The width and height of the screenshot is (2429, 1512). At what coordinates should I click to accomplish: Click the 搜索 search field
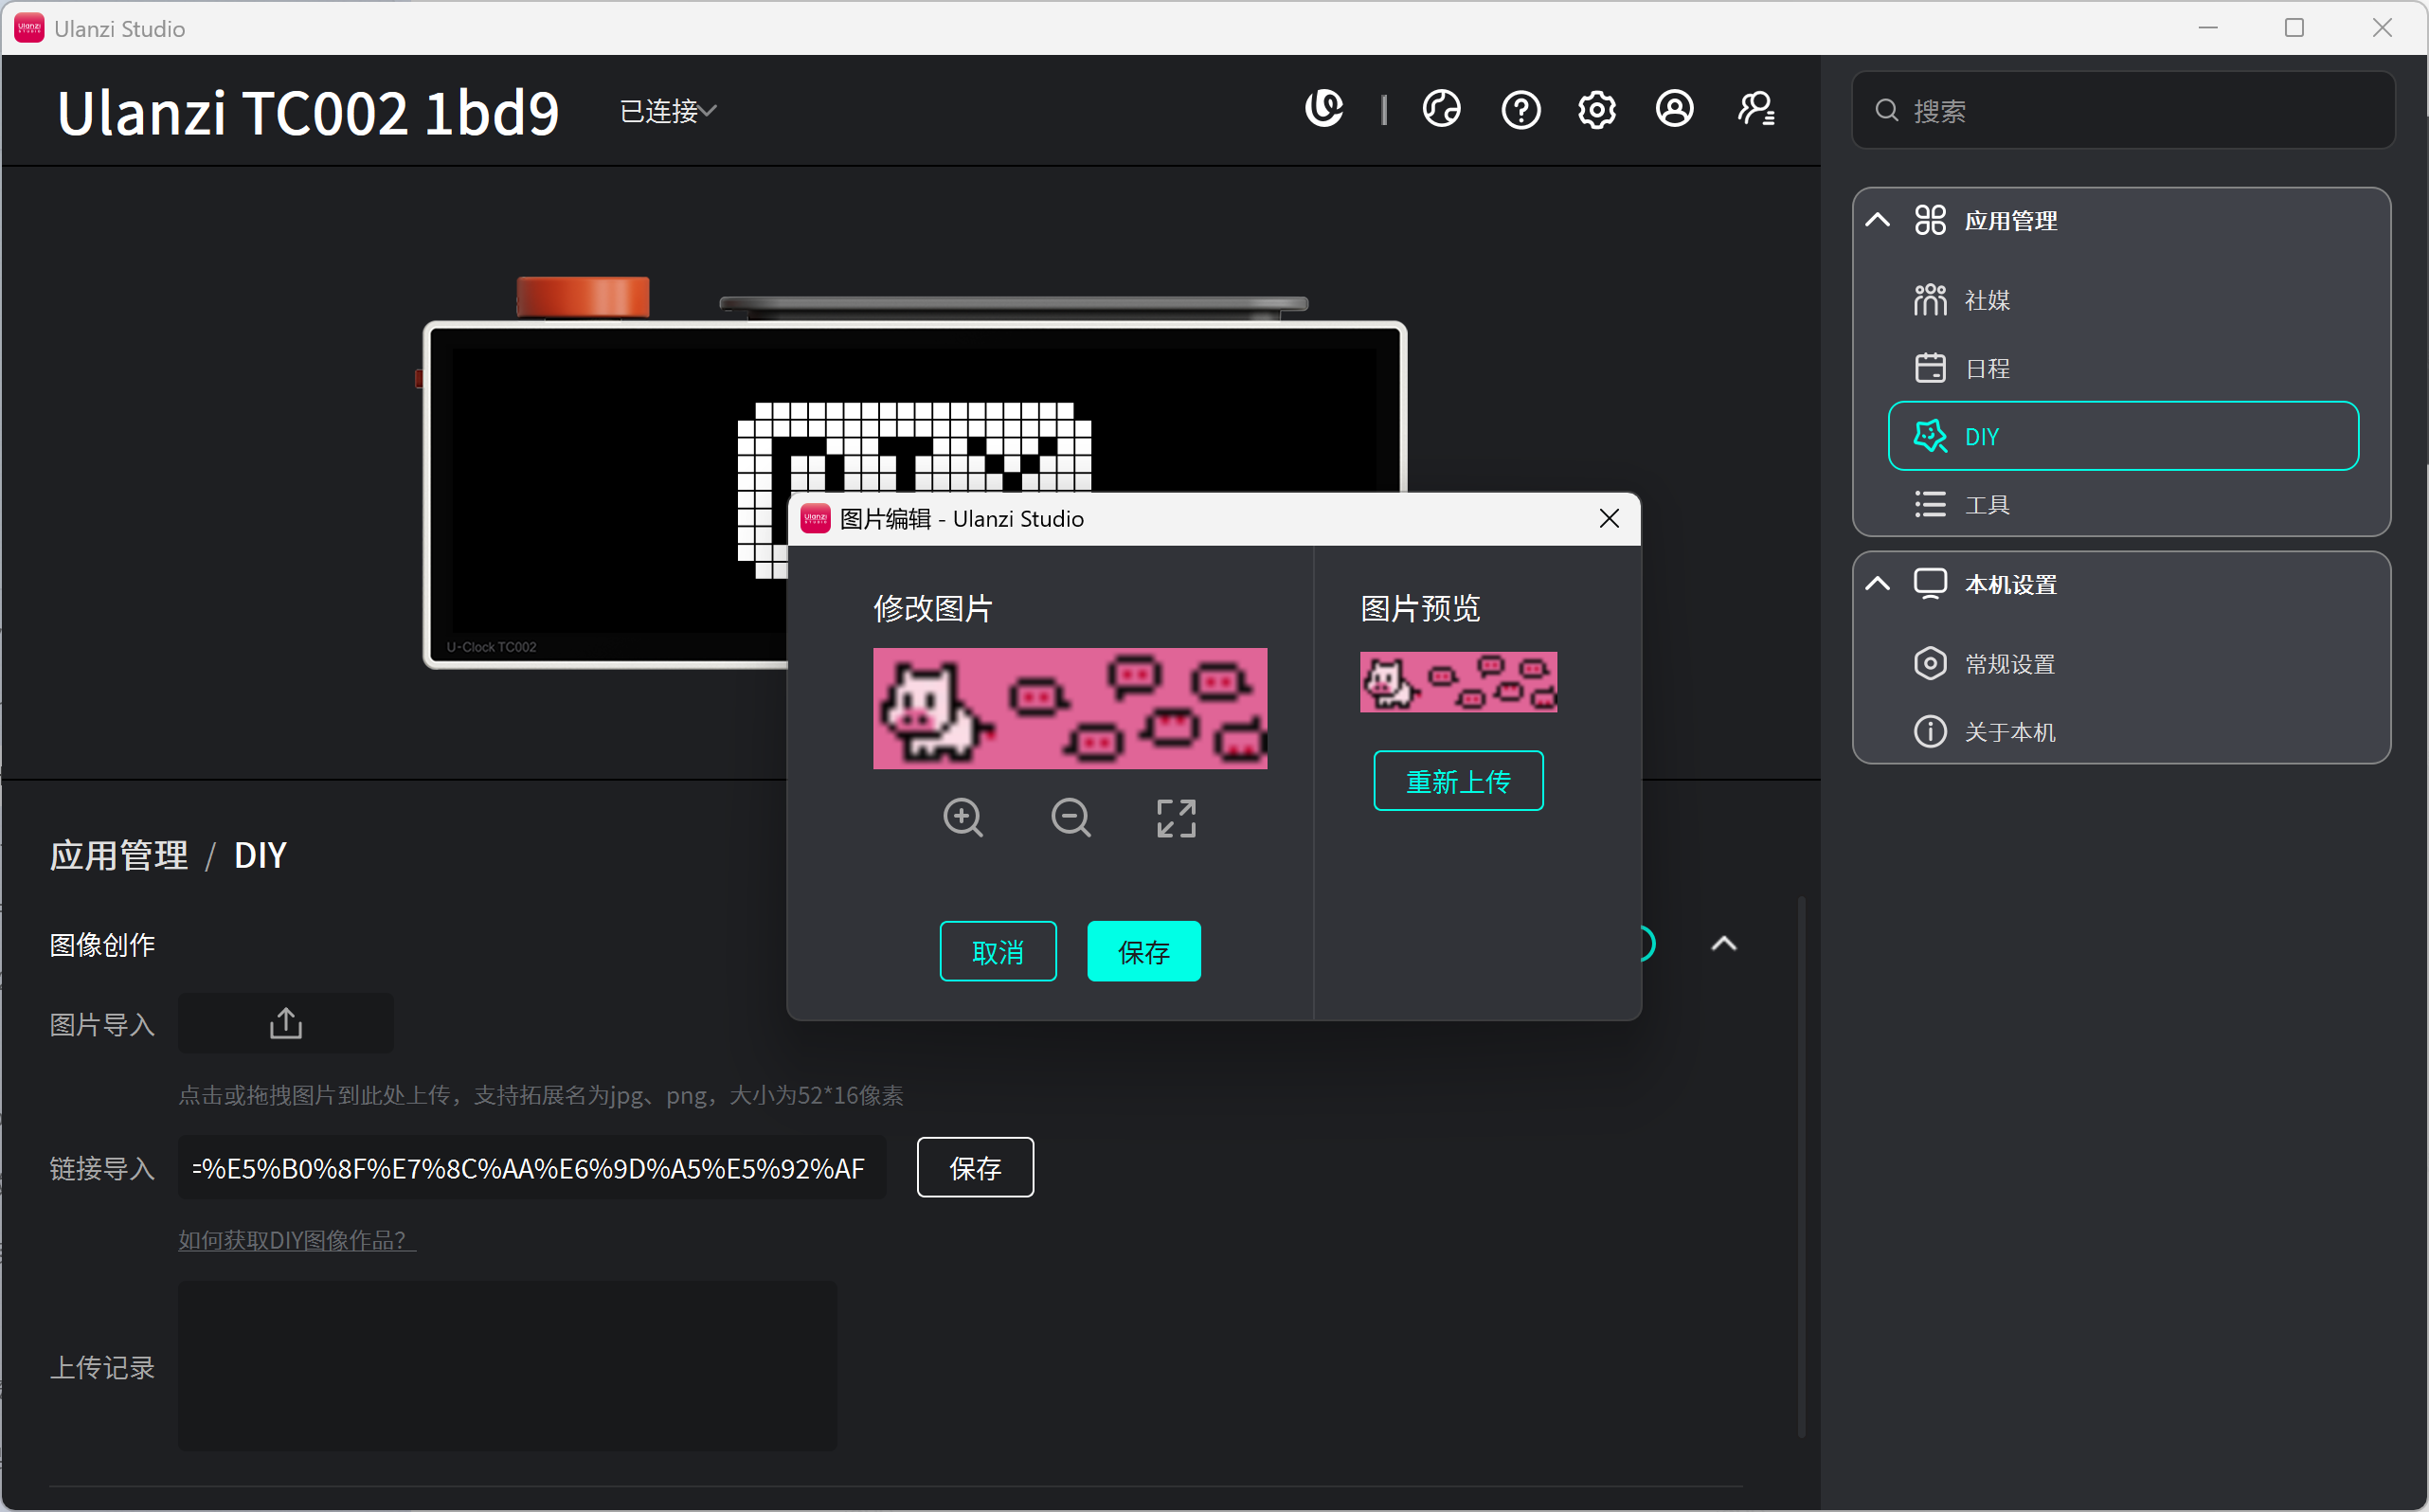[x=2123, y=111]
